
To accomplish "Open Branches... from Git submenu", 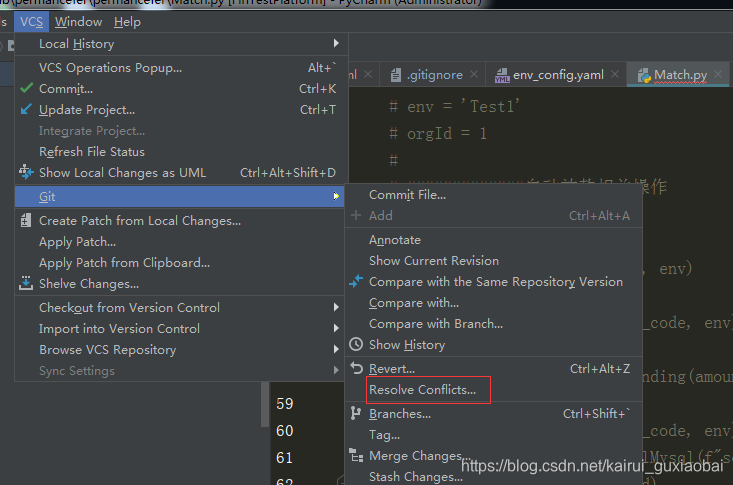I will click(x=494, y=413).
